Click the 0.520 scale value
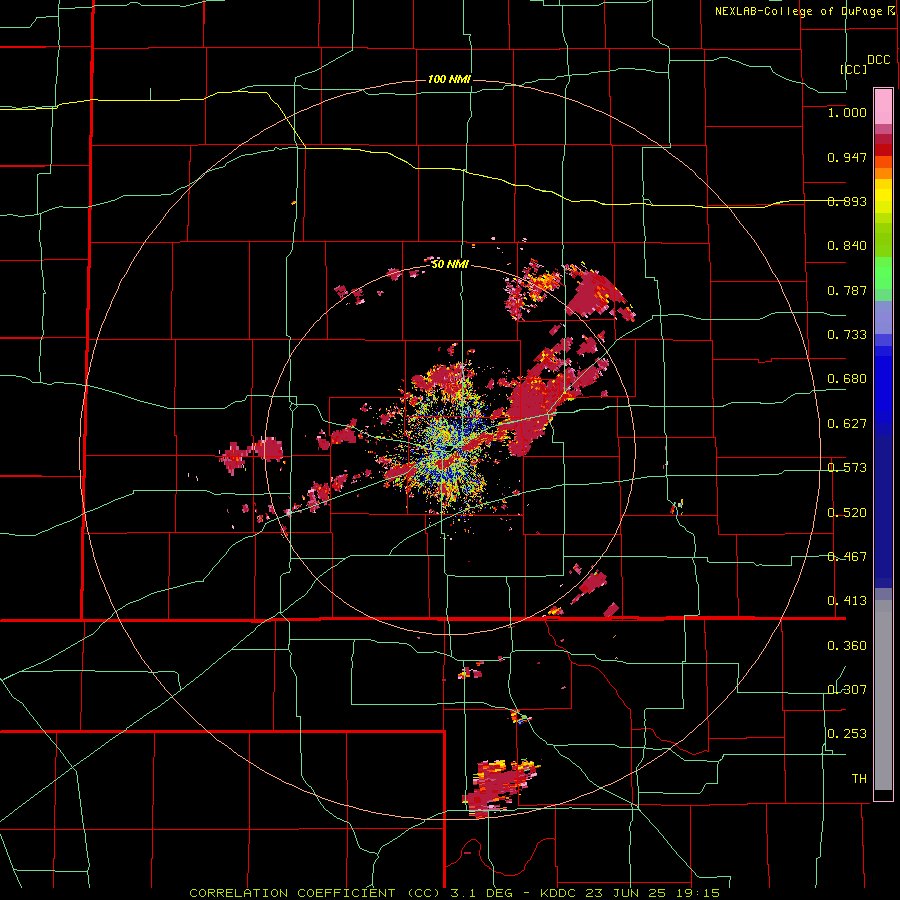900x900 pixels. click(847, 513)
